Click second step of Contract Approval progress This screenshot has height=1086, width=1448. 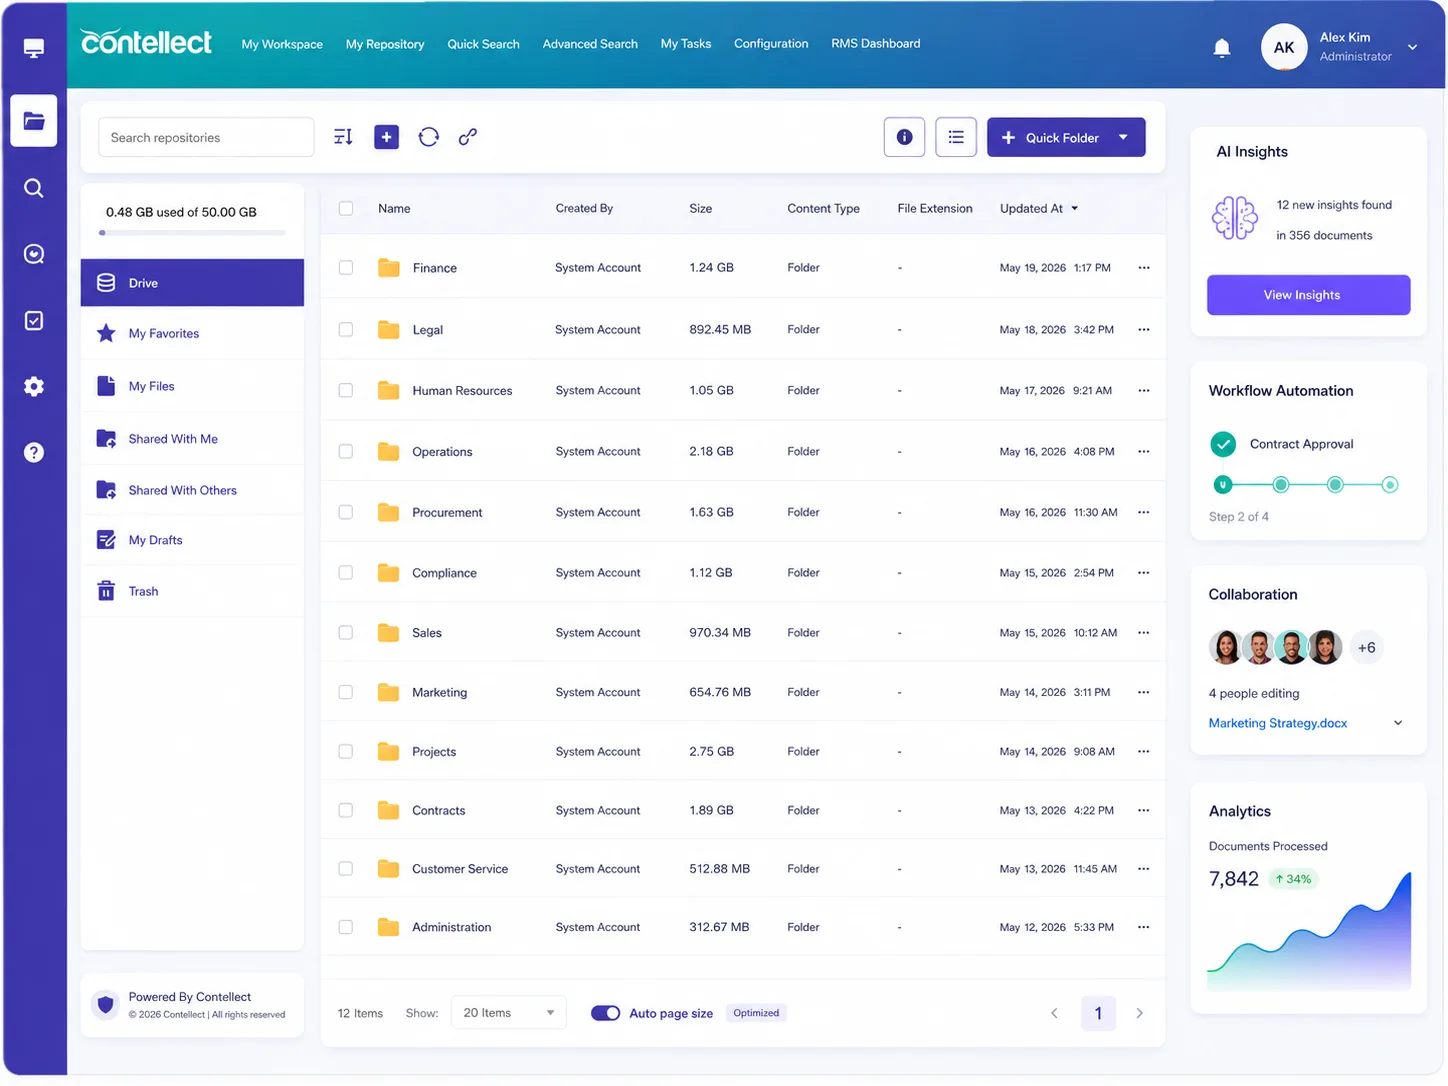pyautogui.click(x=1280, y=485)
